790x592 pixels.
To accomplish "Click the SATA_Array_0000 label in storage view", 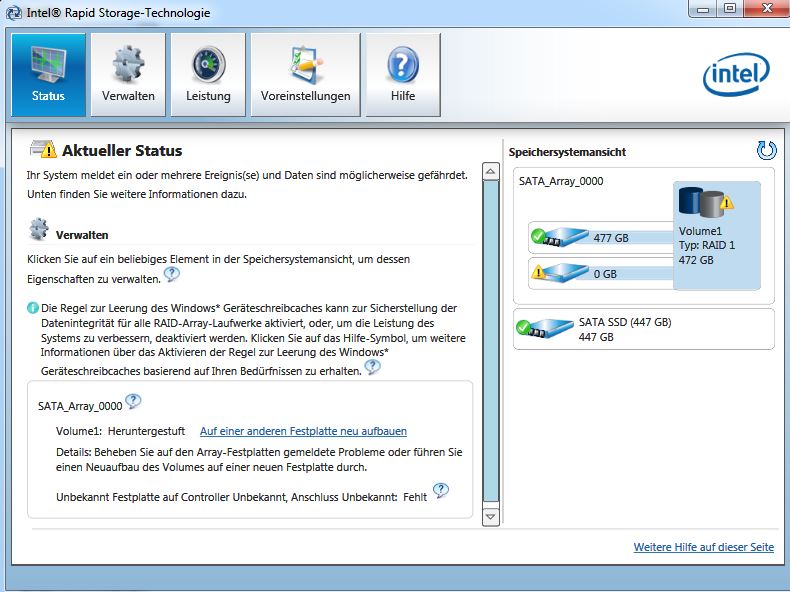I will coord(561,181).
